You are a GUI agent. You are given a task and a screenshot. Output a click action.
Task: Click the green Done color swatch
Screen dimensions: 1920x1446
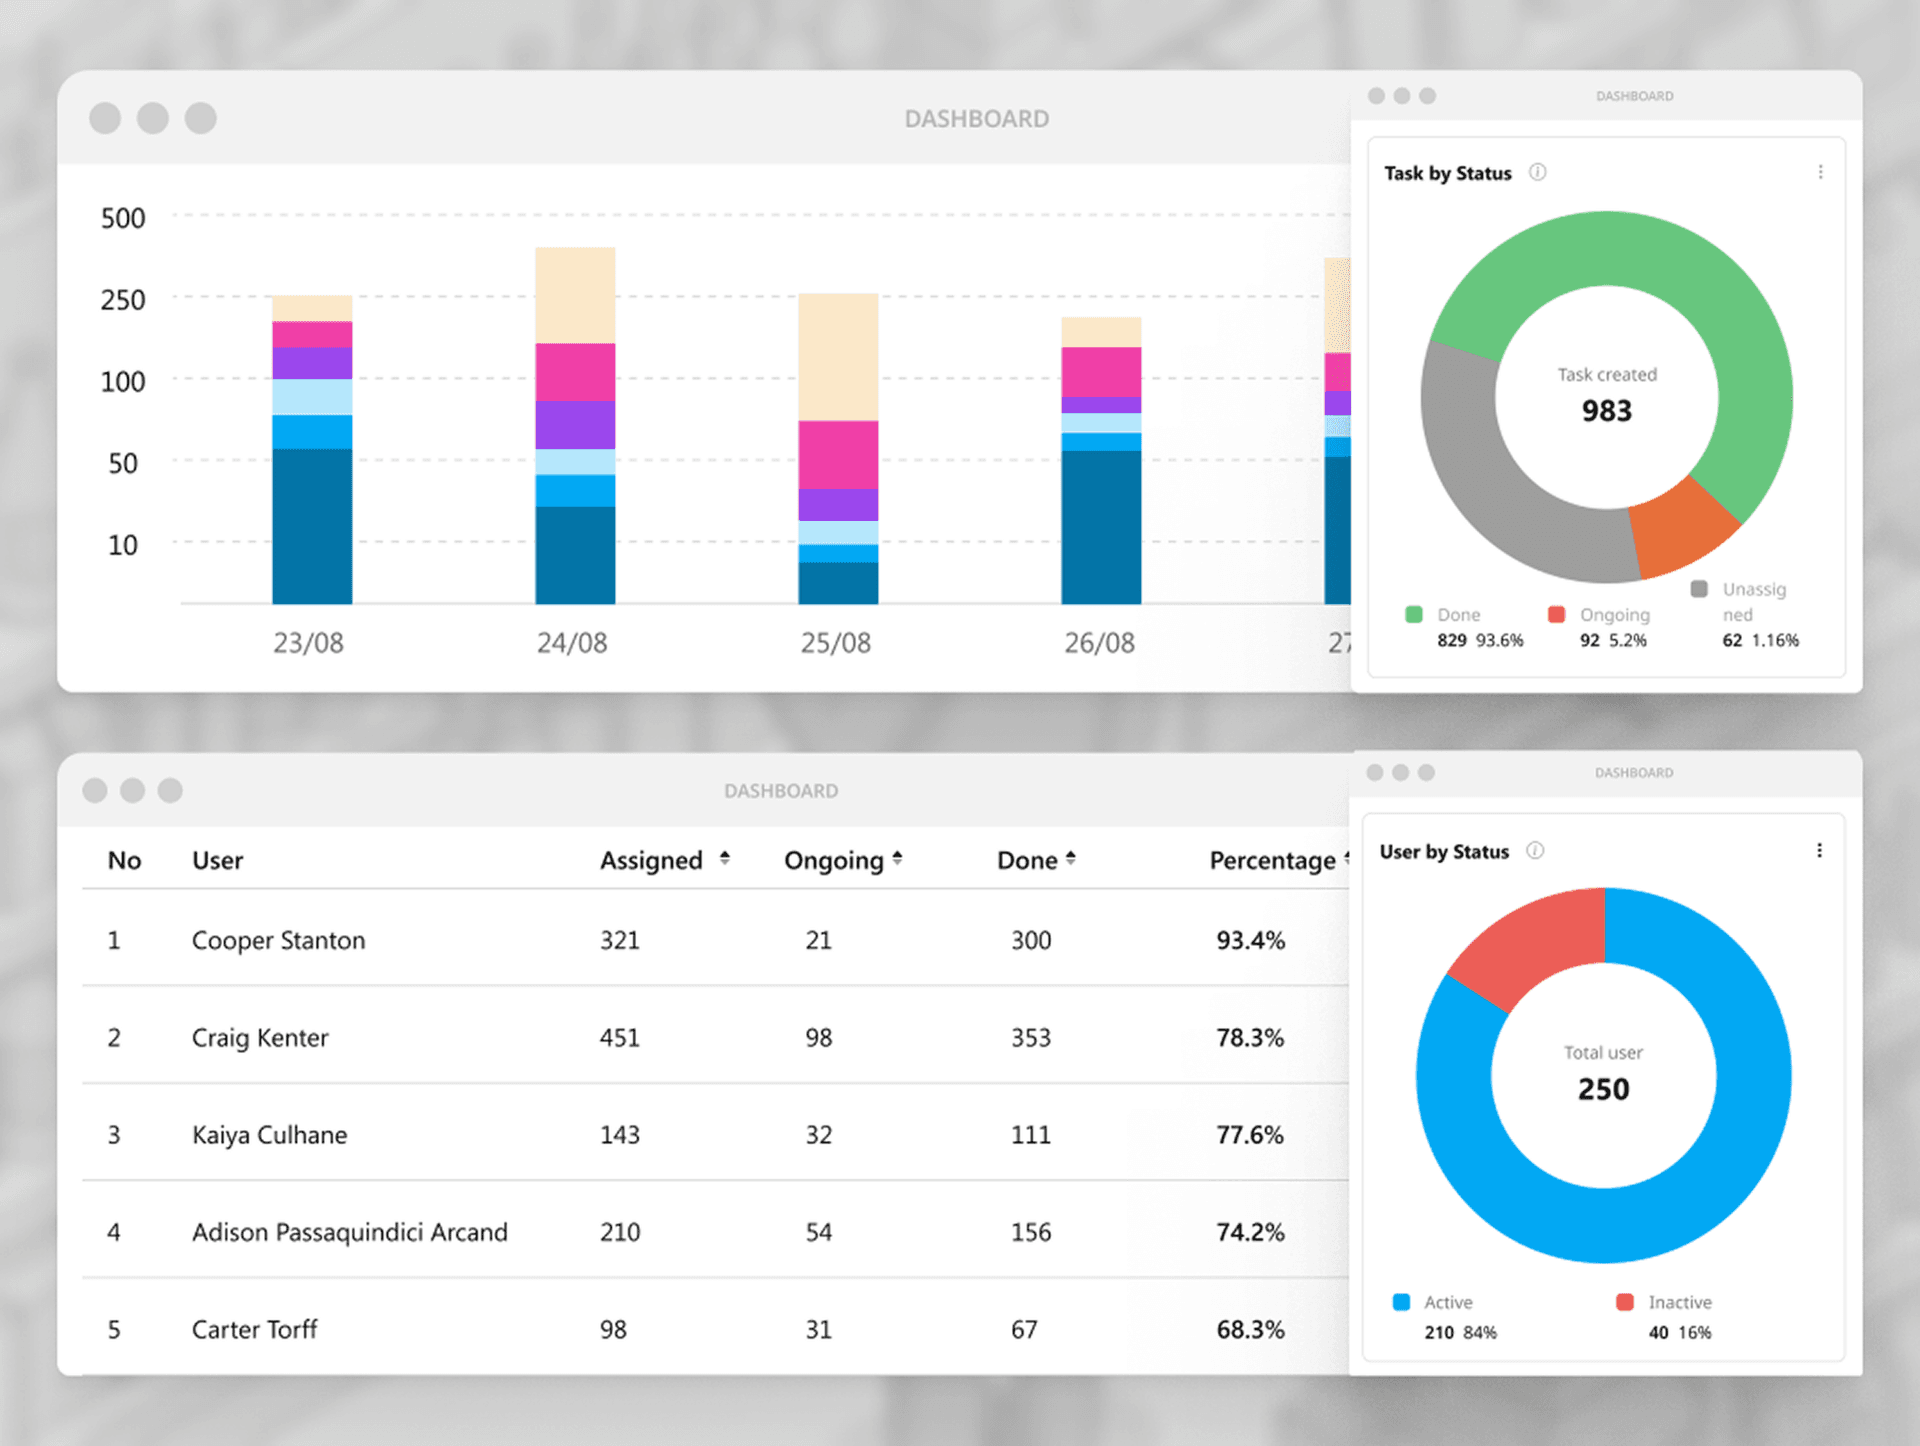click(1413, 614)
